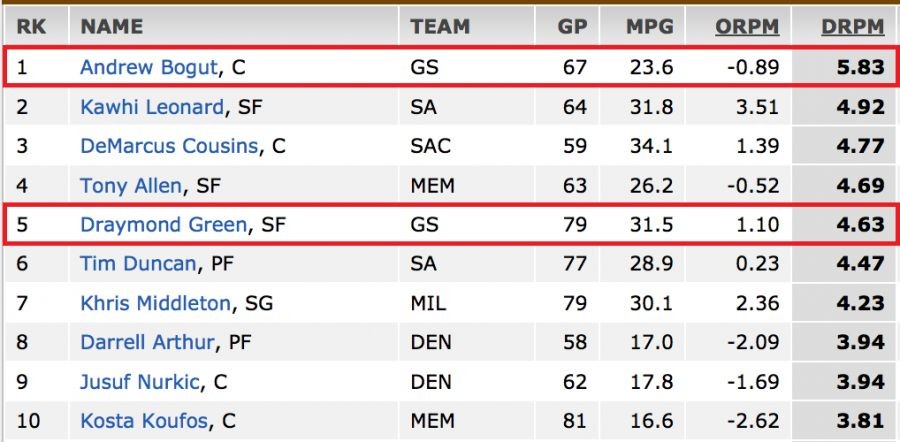Select the Tony Allen name link
This screenshot has width=900, height=442.
coord(131,185)
